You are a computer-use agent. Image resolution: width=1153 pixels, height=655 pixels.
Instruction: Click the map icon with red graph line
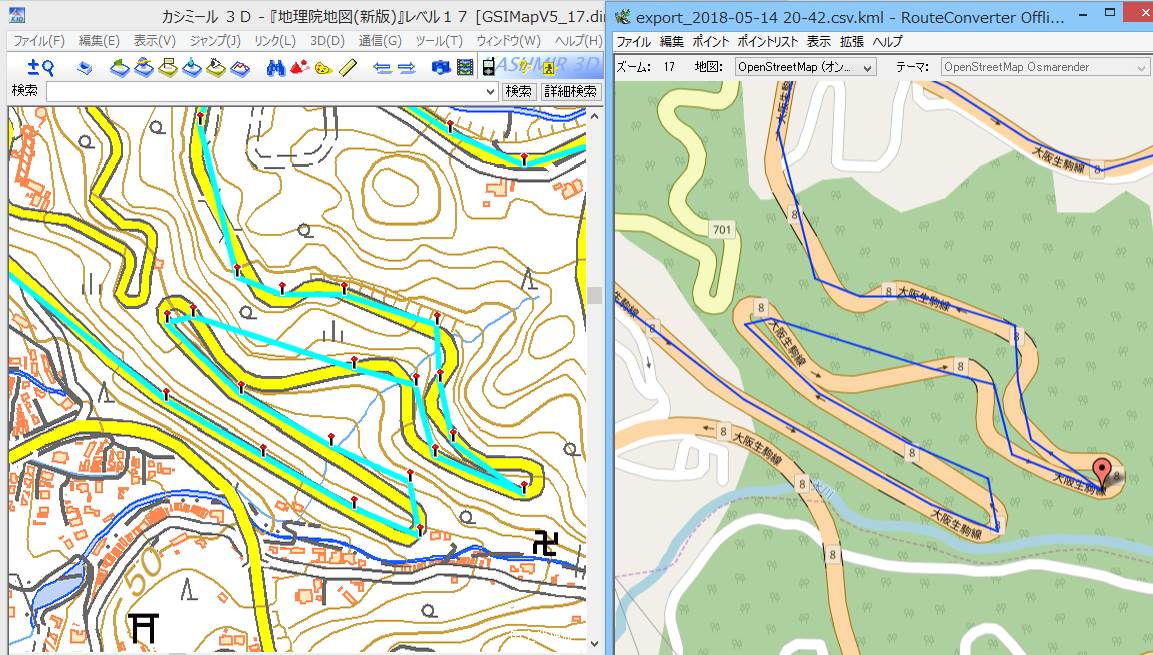click(x=240, y=68)
